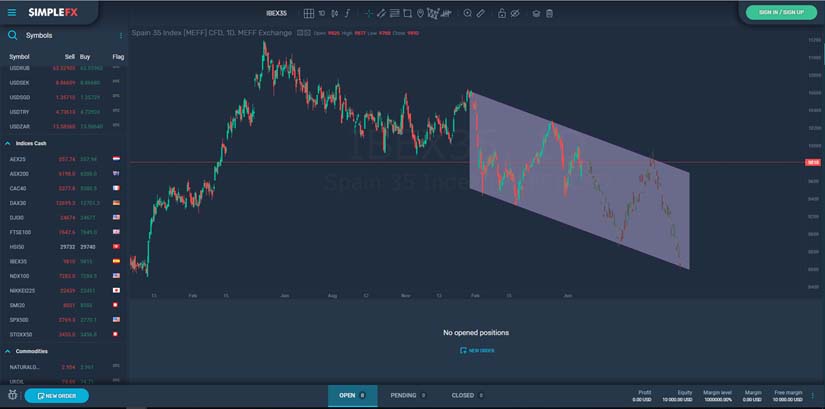Click the Spain flag beside IBEX35
Image resolution: width=825 pixels, height=409 pixels.
click(116, 261)
